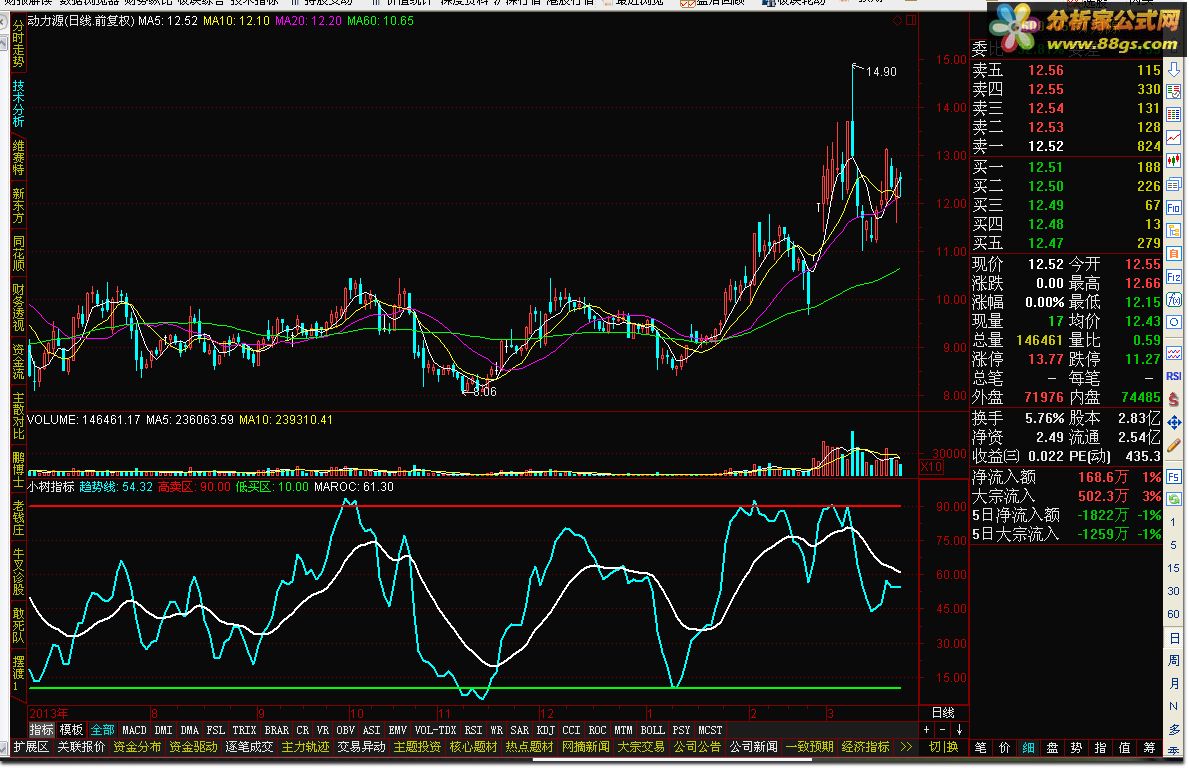The height and width of the screenshot is (768, 1189).
Task: Open the f(x) formula icon
Action: (x=1174, y=299)
